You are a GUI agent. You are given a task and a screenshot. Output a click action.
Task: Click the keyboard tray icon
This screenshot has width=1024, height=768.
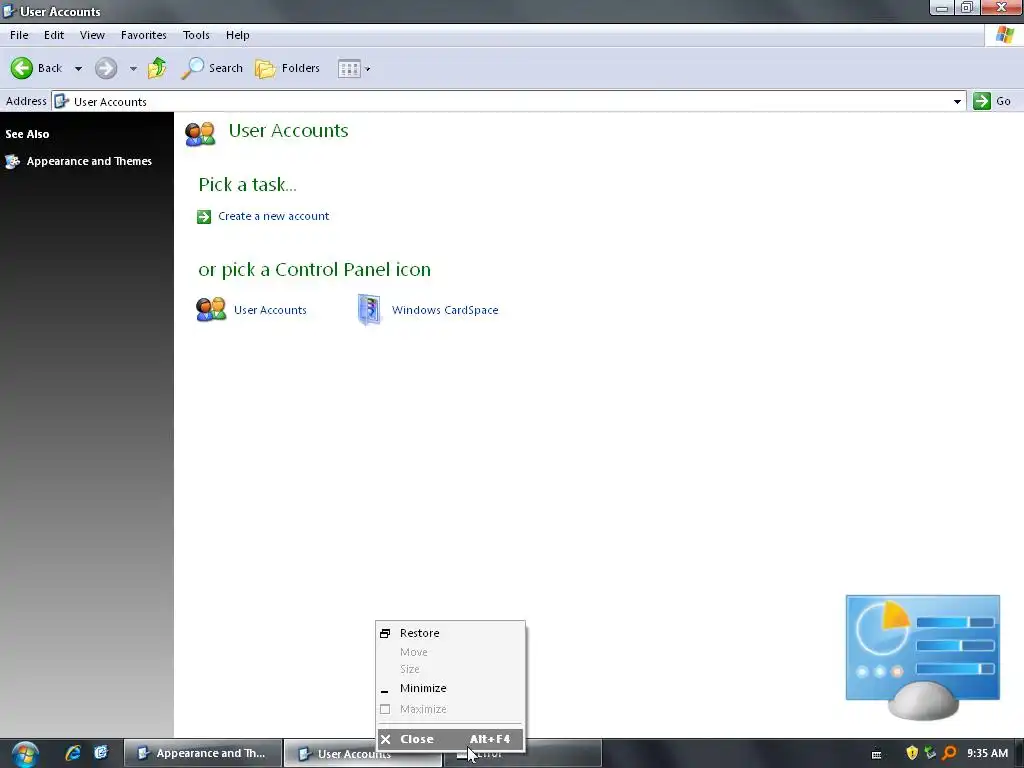pos(876,754)
